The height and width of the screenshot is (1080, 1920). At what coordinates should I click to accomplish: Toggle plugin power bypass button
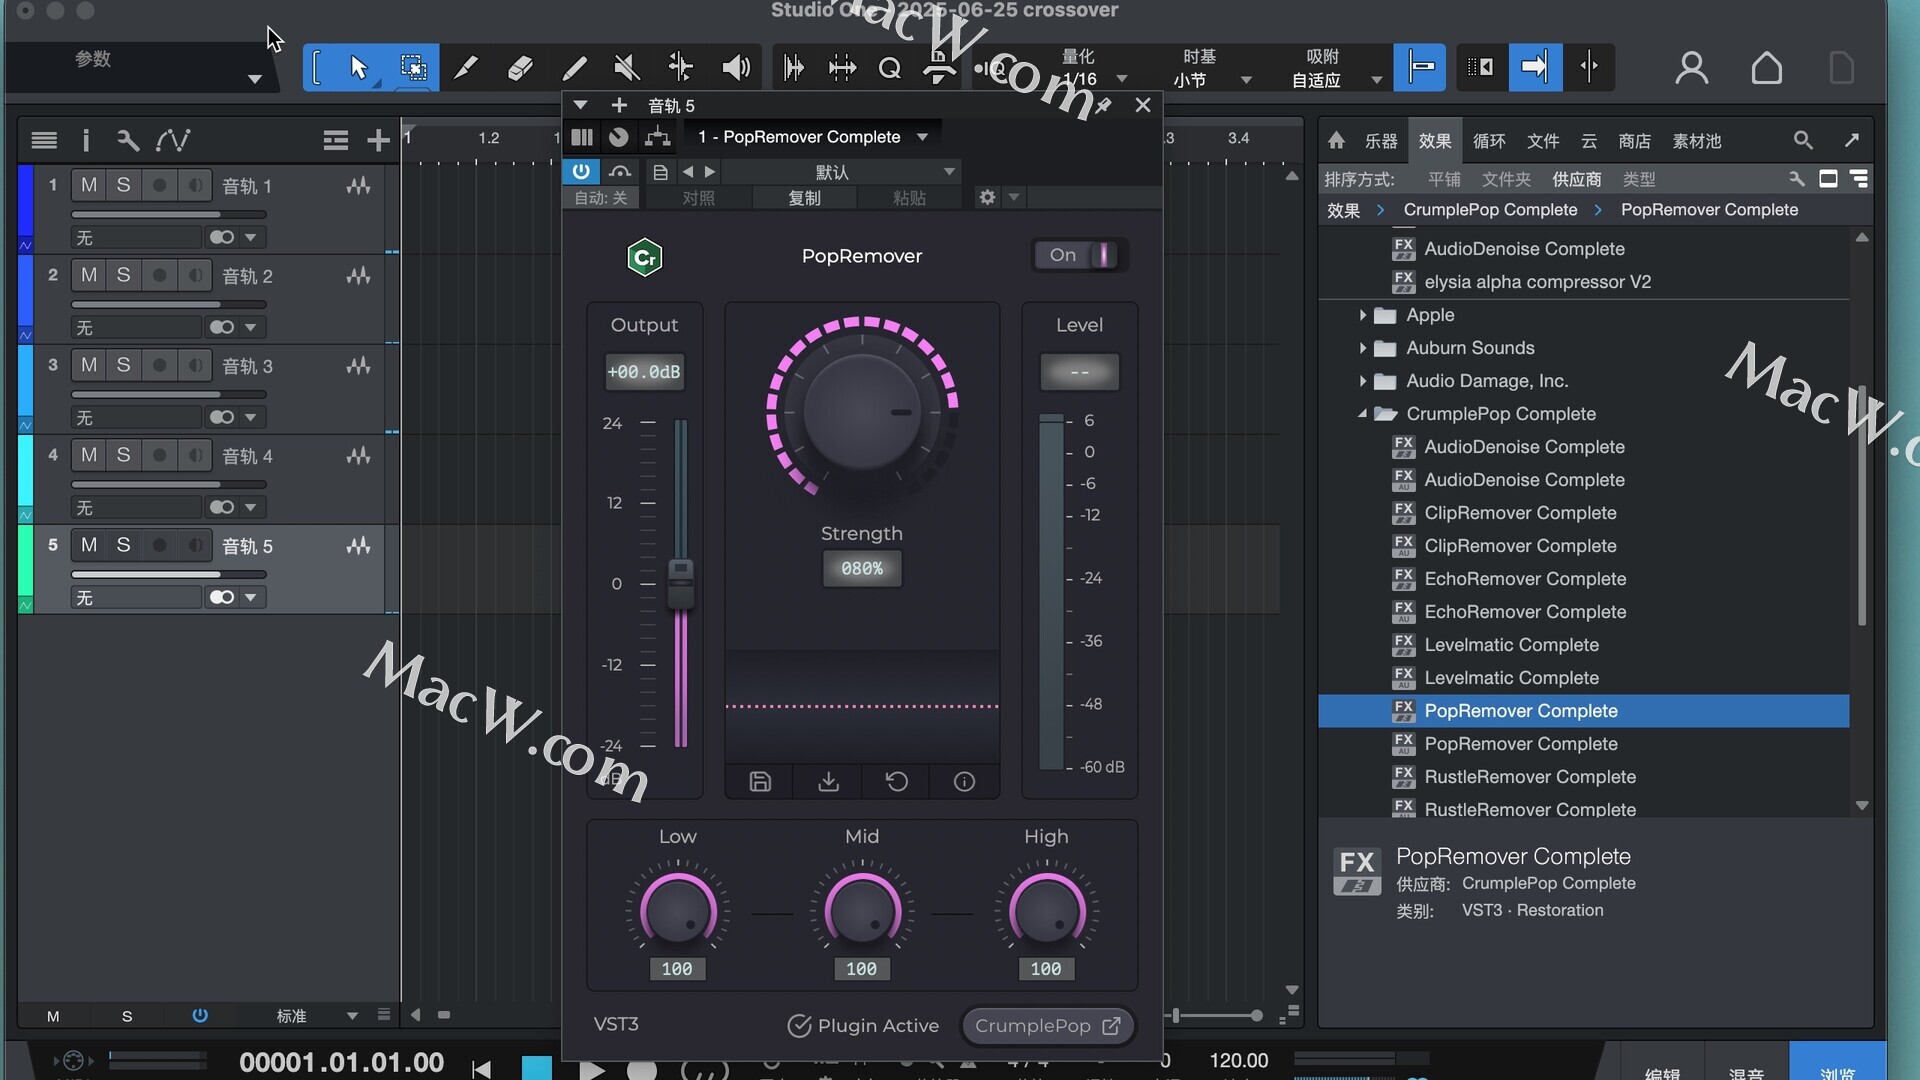(581, 171)
